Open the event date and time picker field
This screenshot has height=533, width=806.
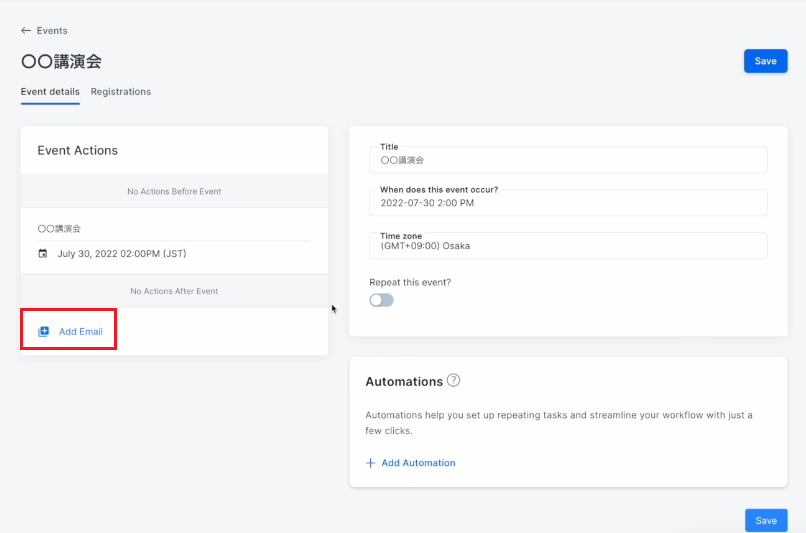(569, 203)
